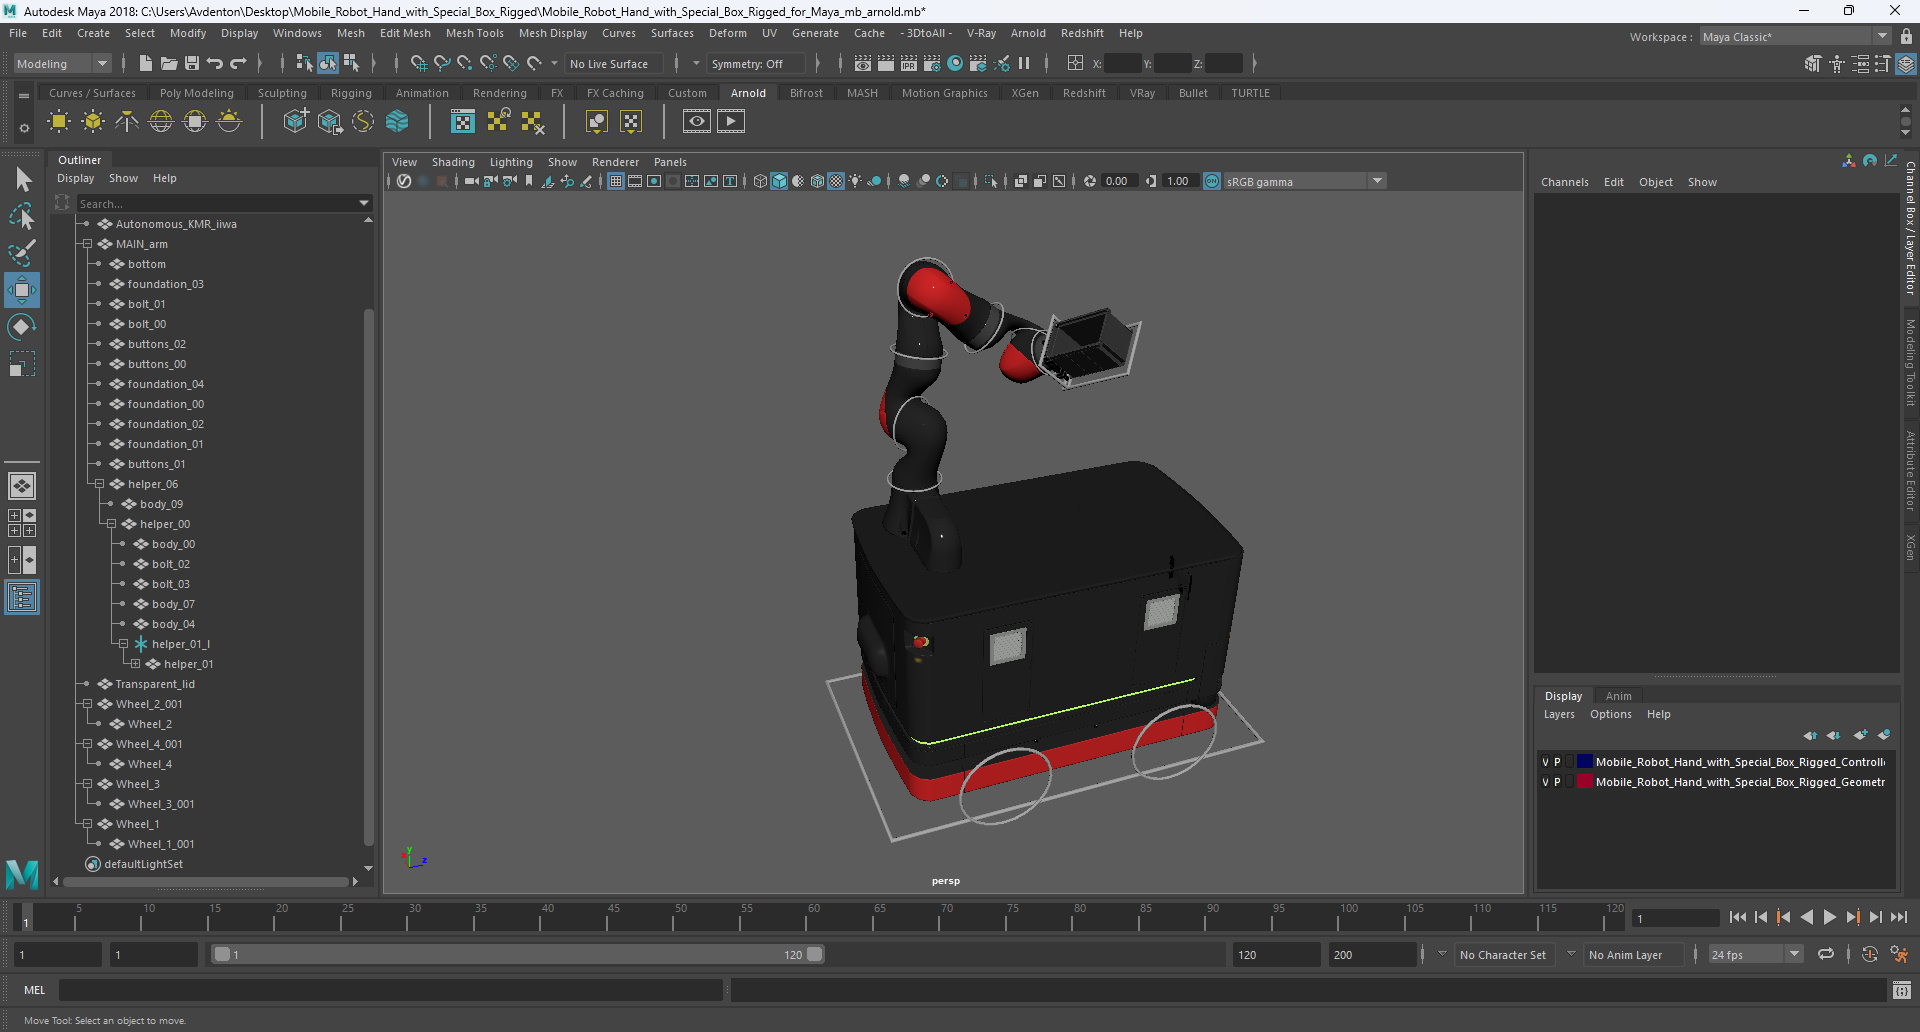Select the Move tool in toolbox
This screenshot has width=1920, height=1032.
pyautogui.click(x=21, y=290)
